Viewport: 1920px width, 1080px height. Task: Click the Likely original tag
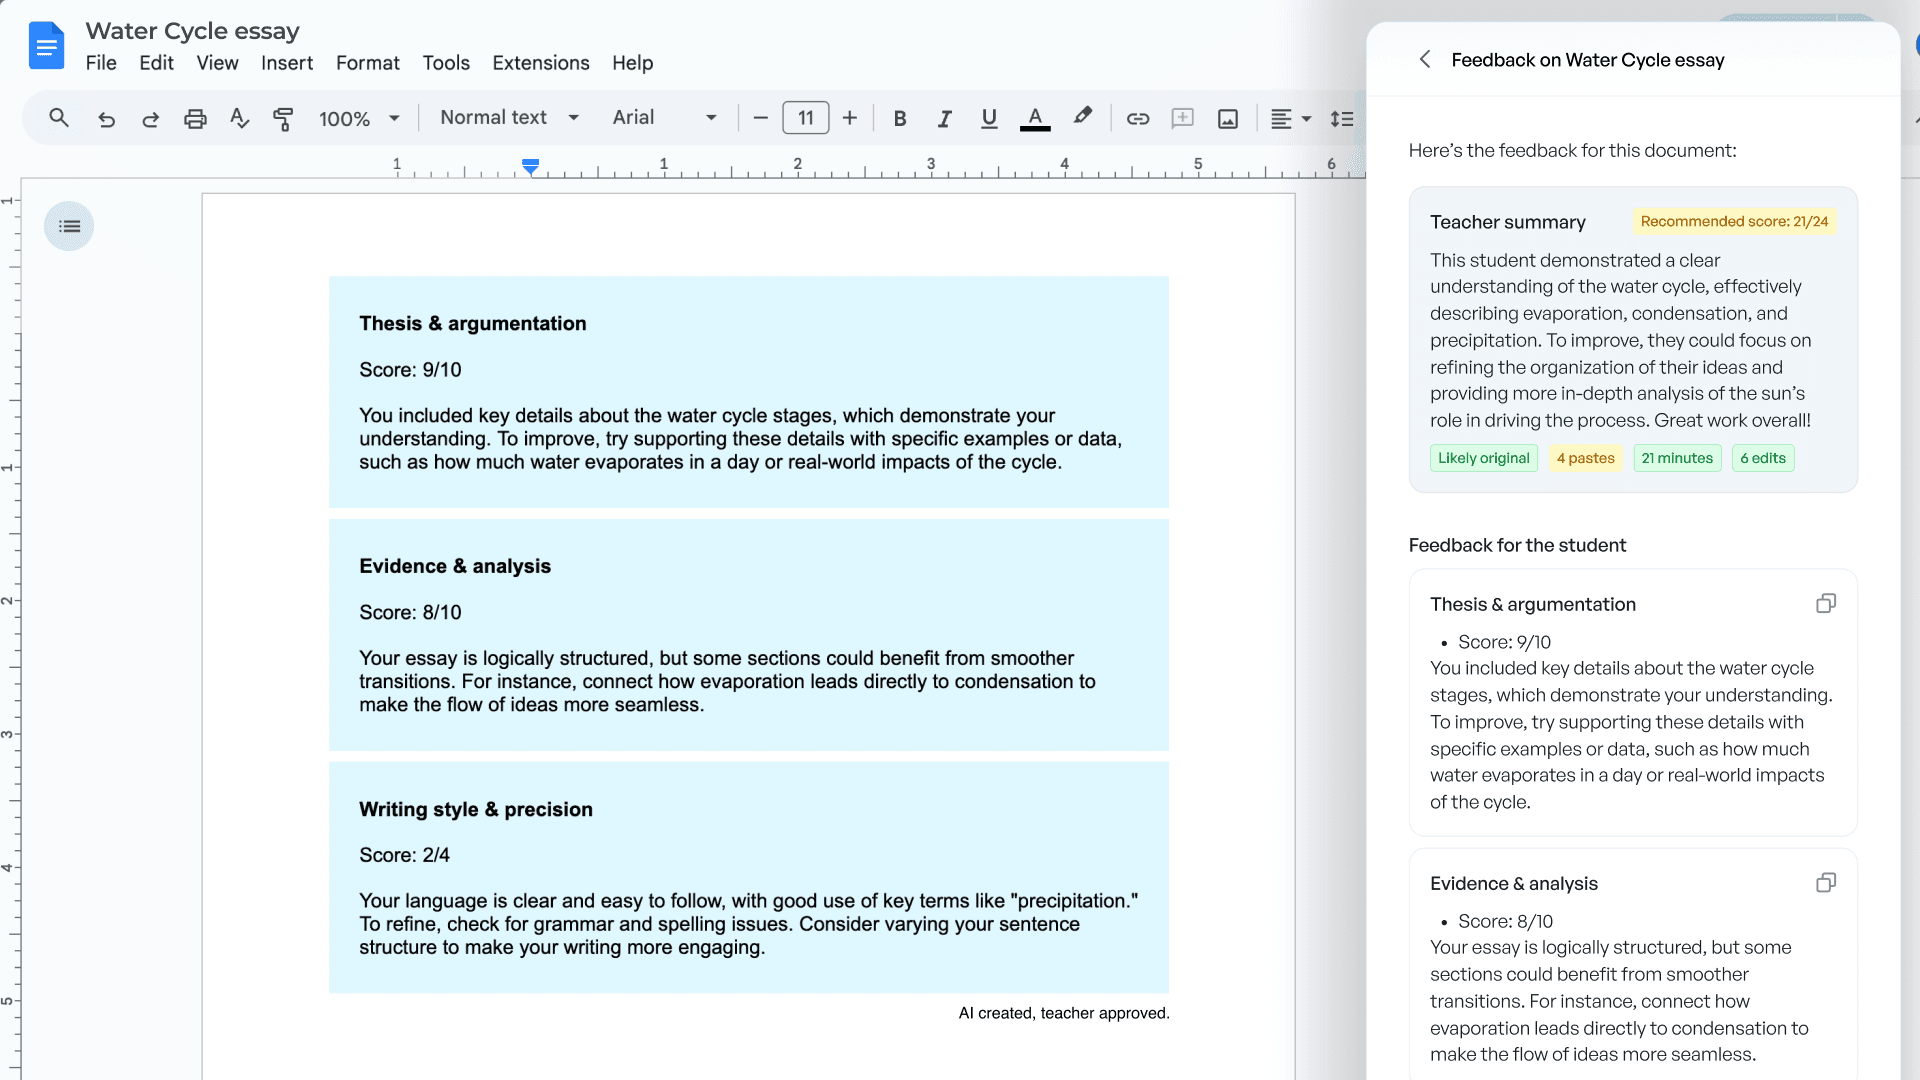pos(1484,458)
